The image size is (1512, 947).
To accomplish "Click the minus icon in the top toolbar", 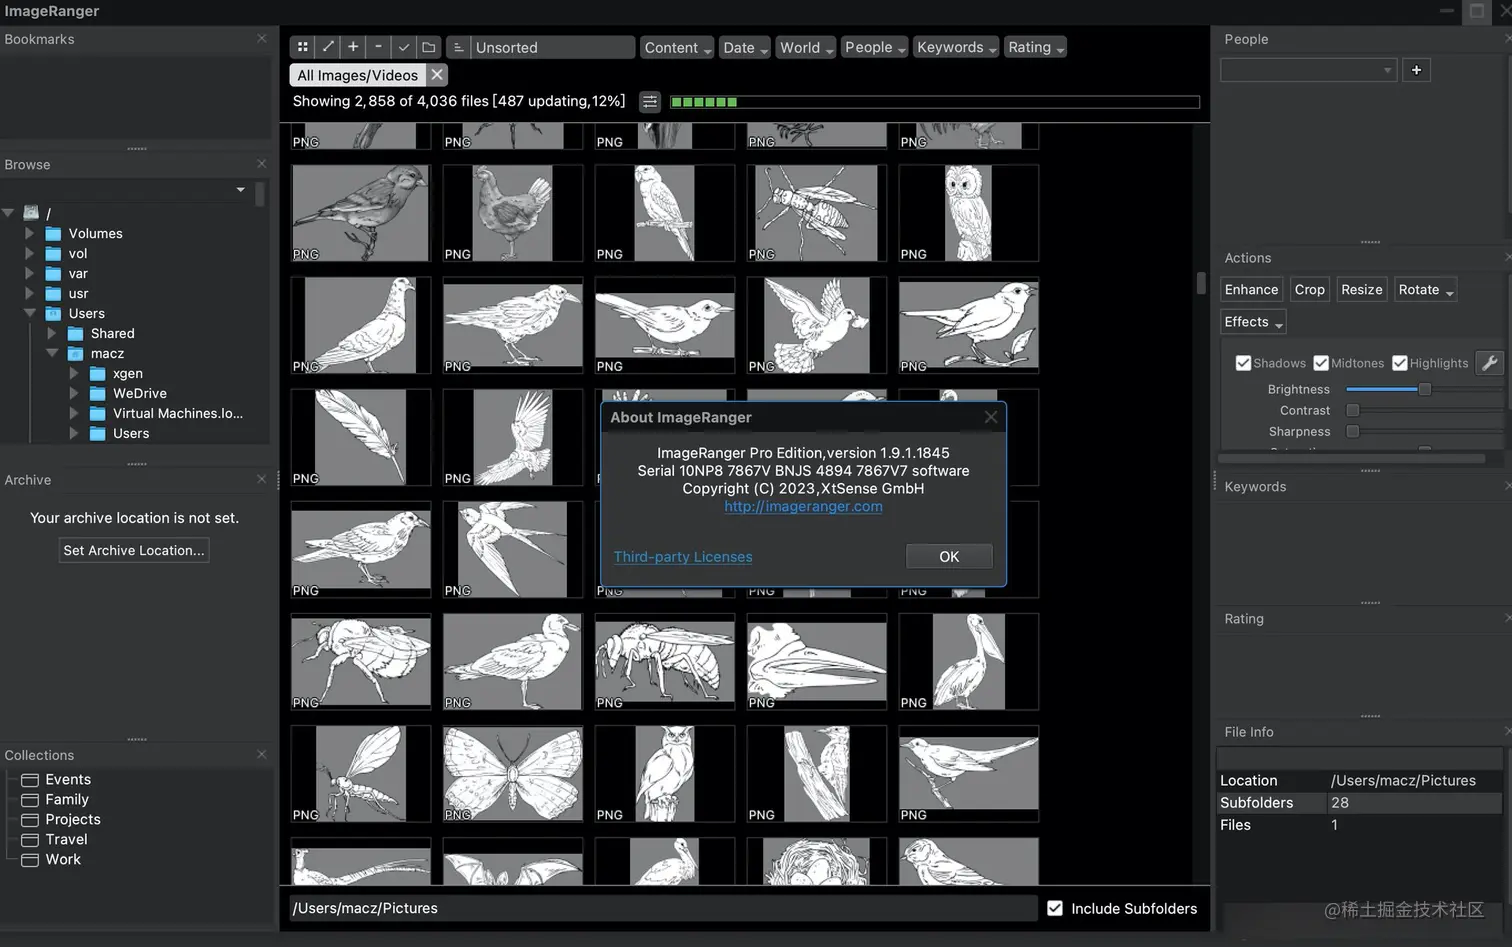I will (378, 47).
